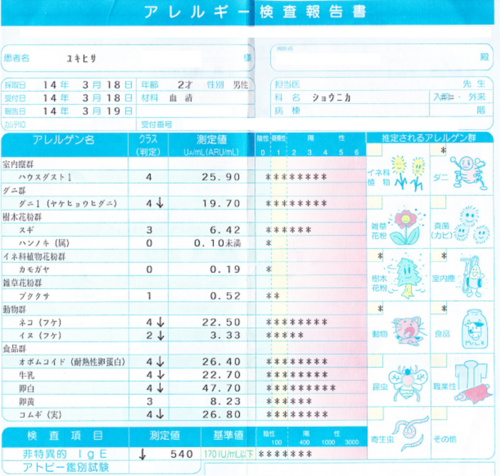Click the 非特異的 IgE test item
This screenshot has width=500, height=476.
[65, 454]
